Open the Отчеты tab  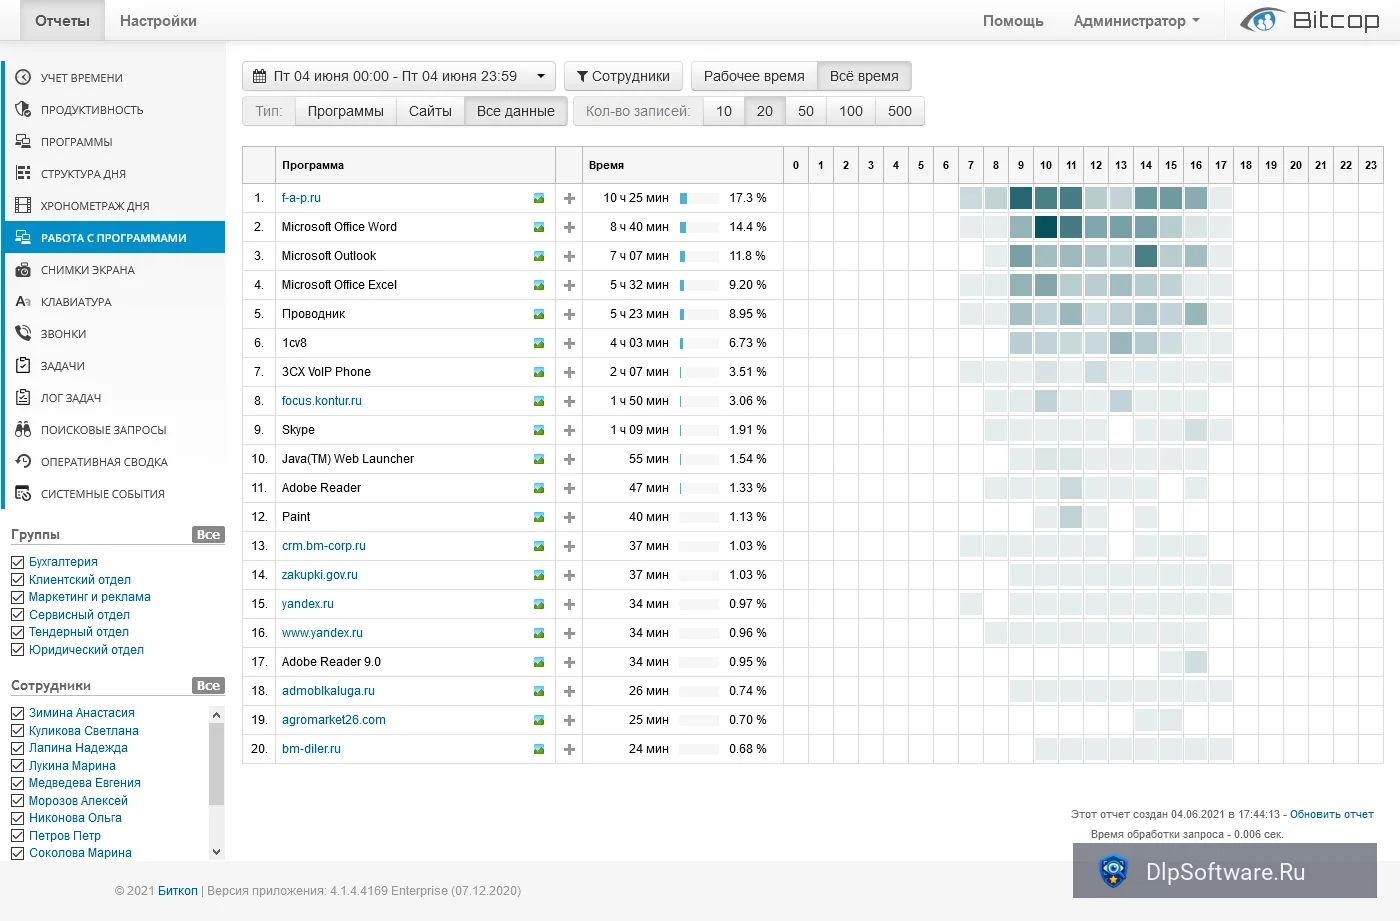[62, 21]
